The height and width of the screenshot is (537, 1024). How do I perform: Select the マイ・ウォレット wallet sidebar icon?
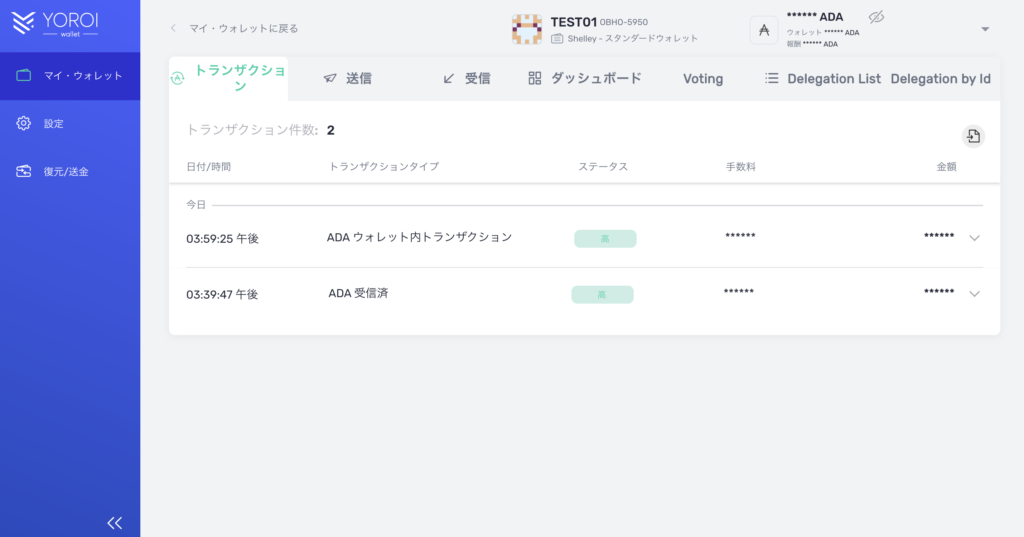tap(24, 76)
